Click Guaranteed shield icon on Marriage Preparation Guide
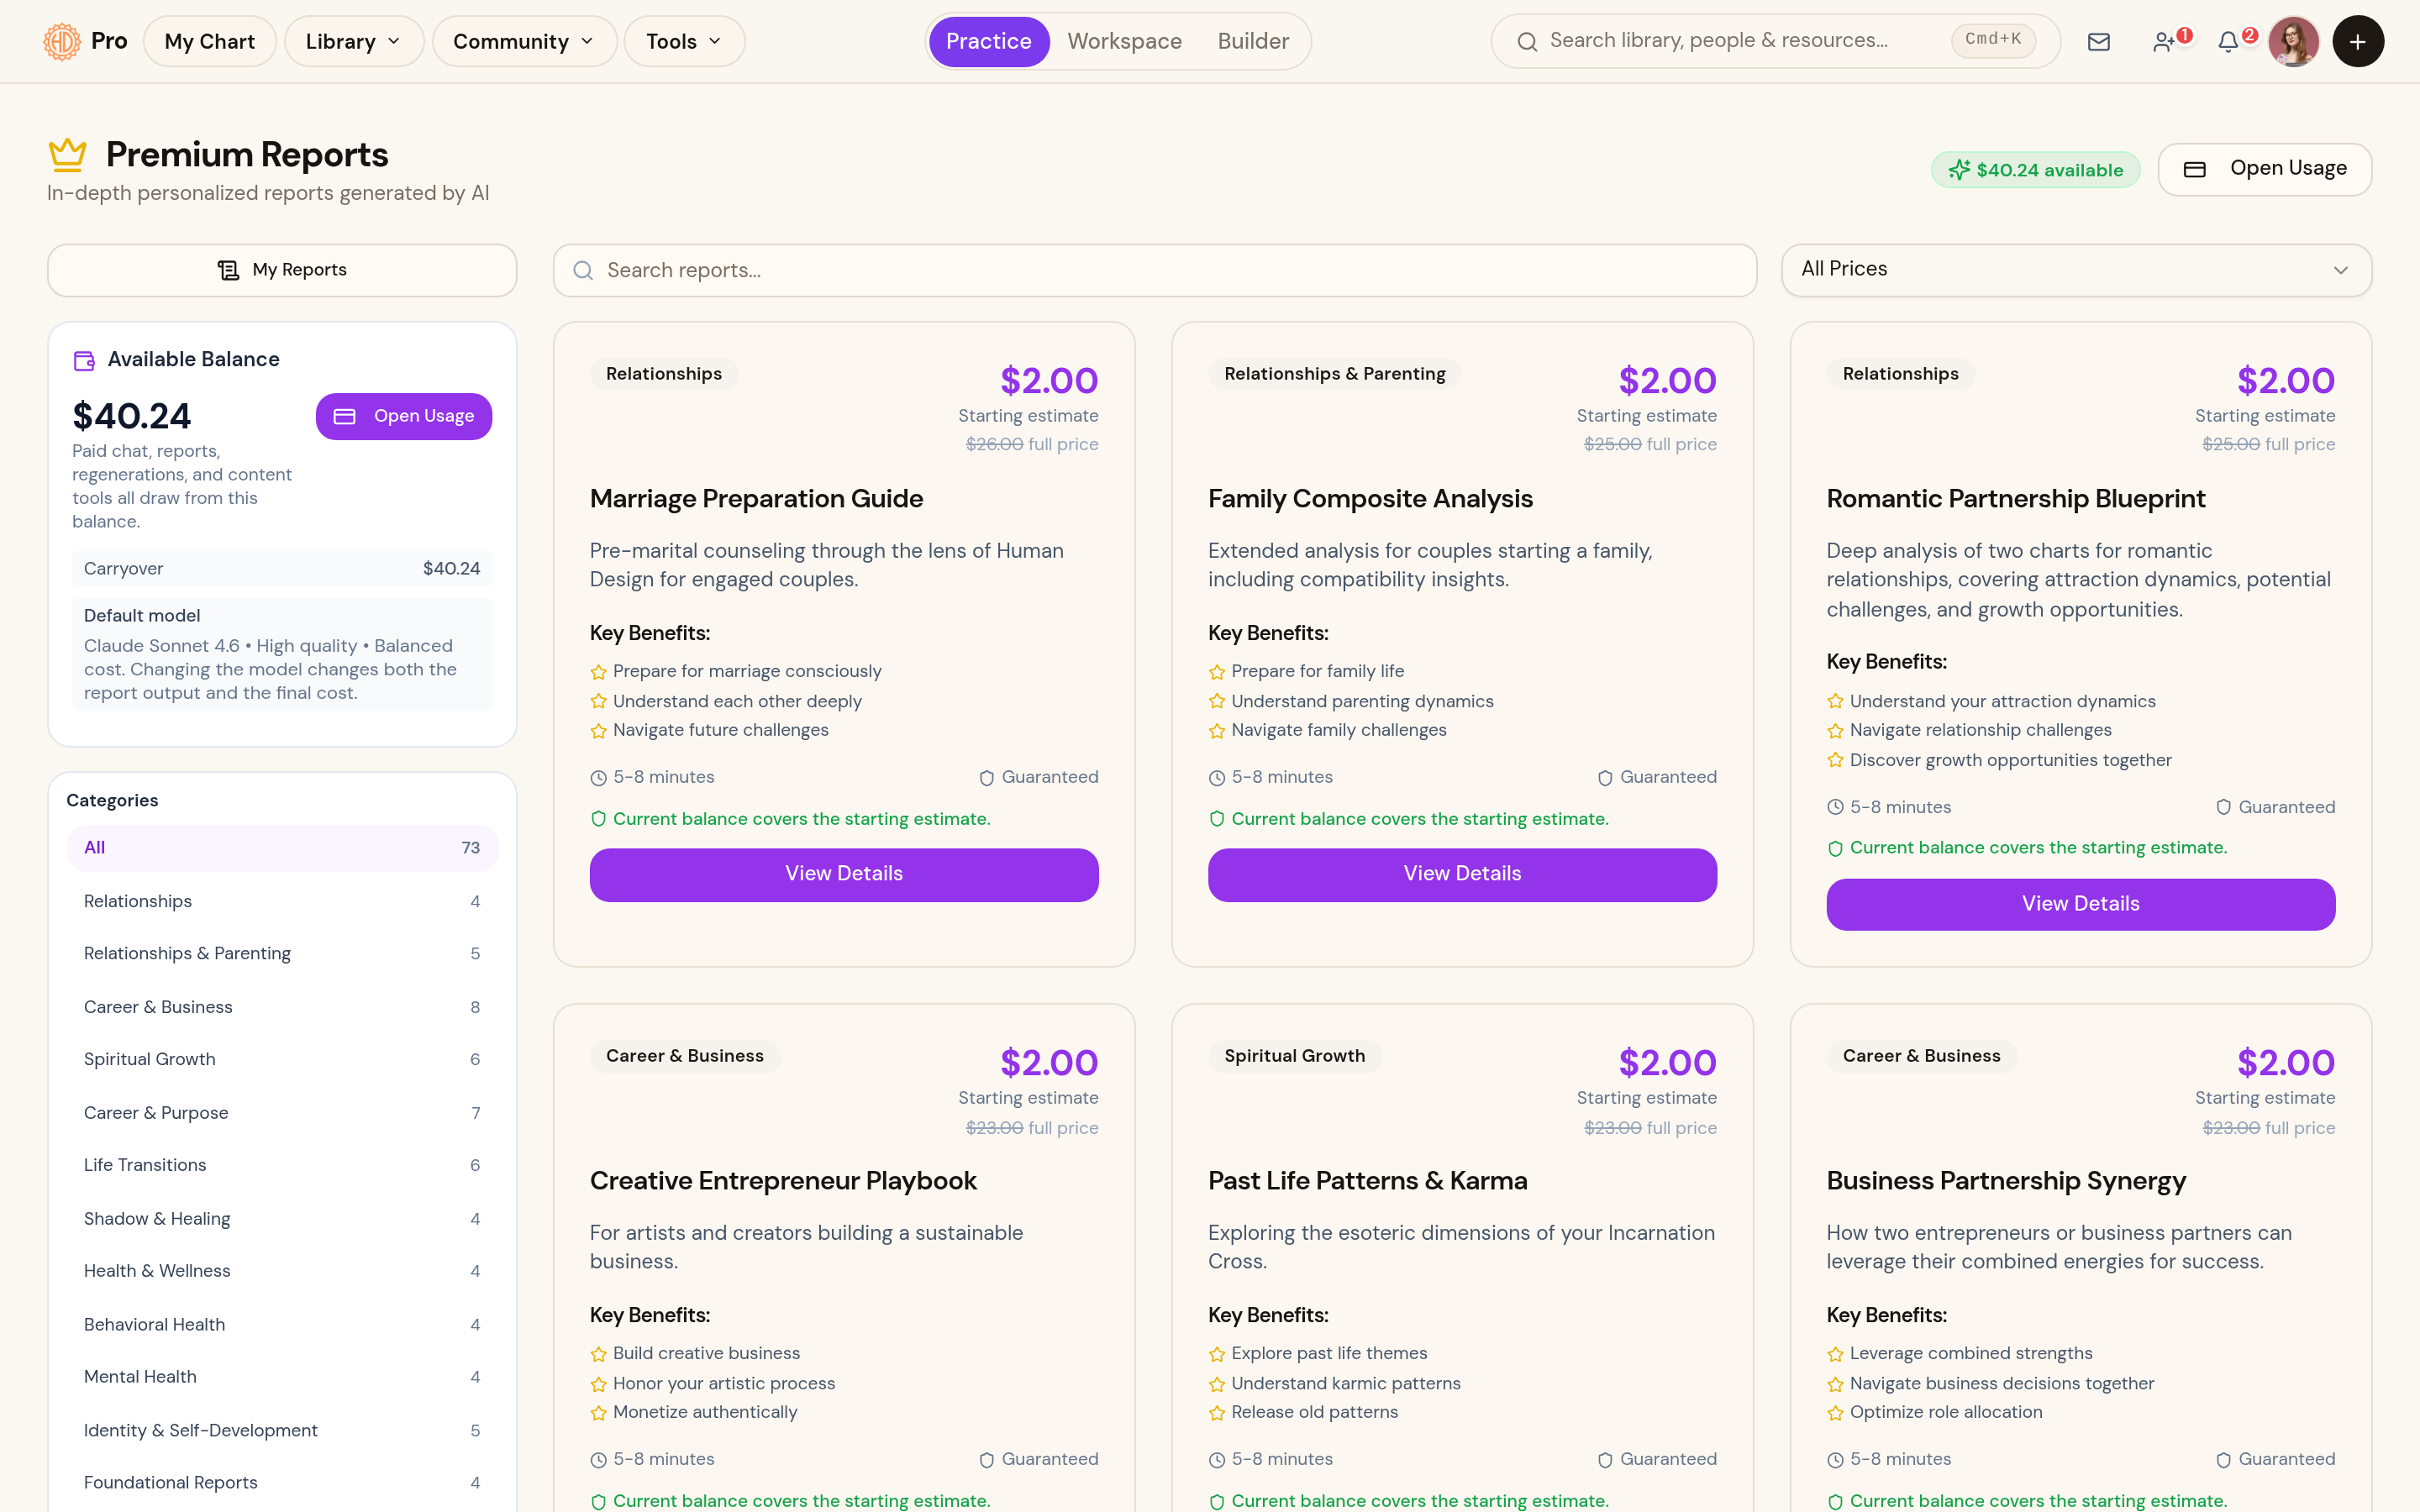The height and width of the screenshot is (1512, 2420). pos(987,778)
